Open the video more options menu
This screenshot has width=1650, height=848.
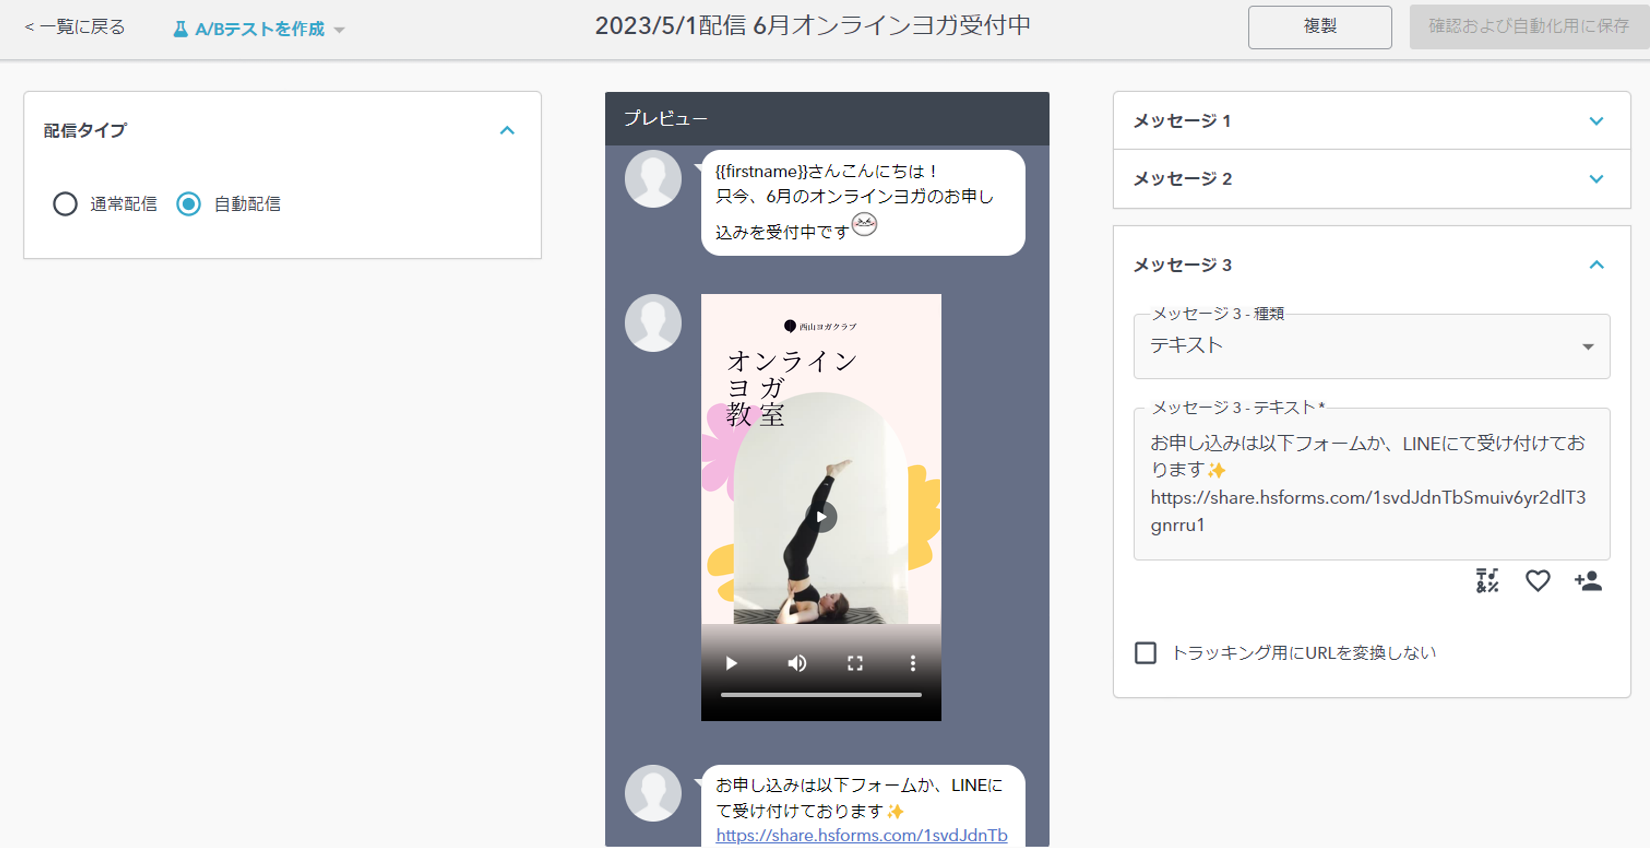912,663
